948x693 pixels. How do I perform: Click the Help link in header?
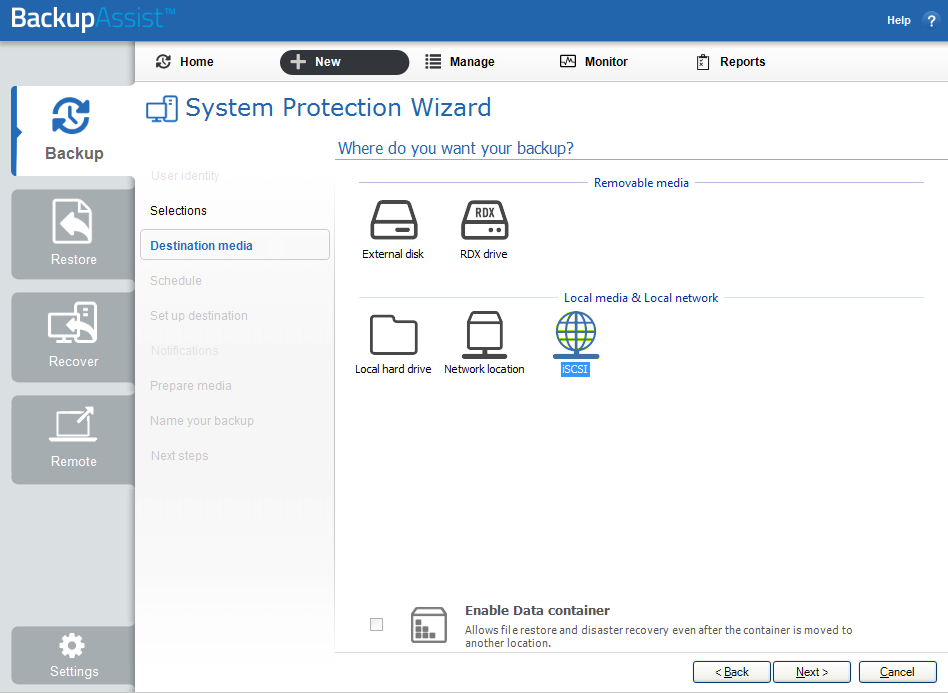pos(898,20)
